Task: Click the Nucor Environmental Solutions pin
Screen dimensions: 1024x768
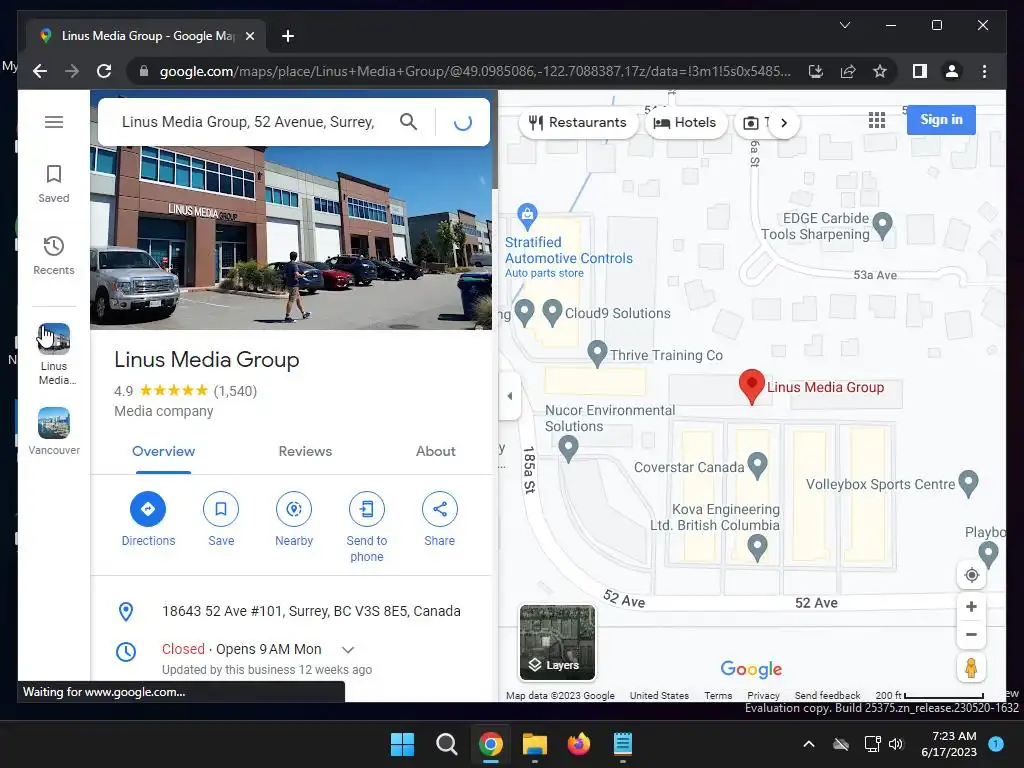Action: click(568, 448)
